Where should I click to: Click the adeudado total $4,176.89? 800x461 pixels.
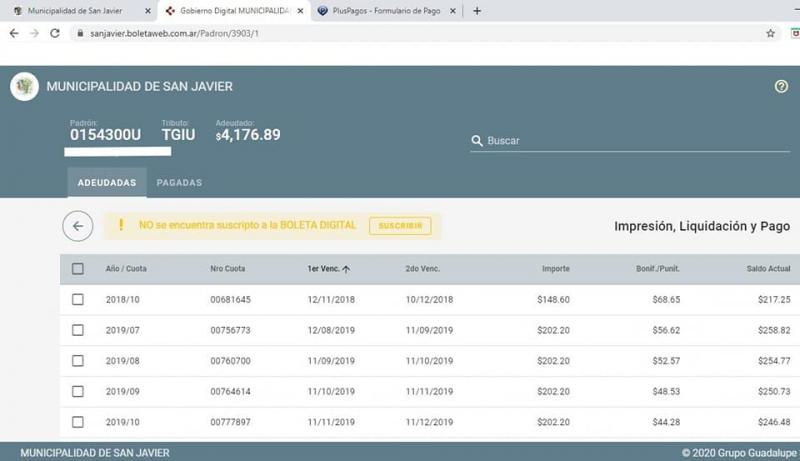pos(248,135)
